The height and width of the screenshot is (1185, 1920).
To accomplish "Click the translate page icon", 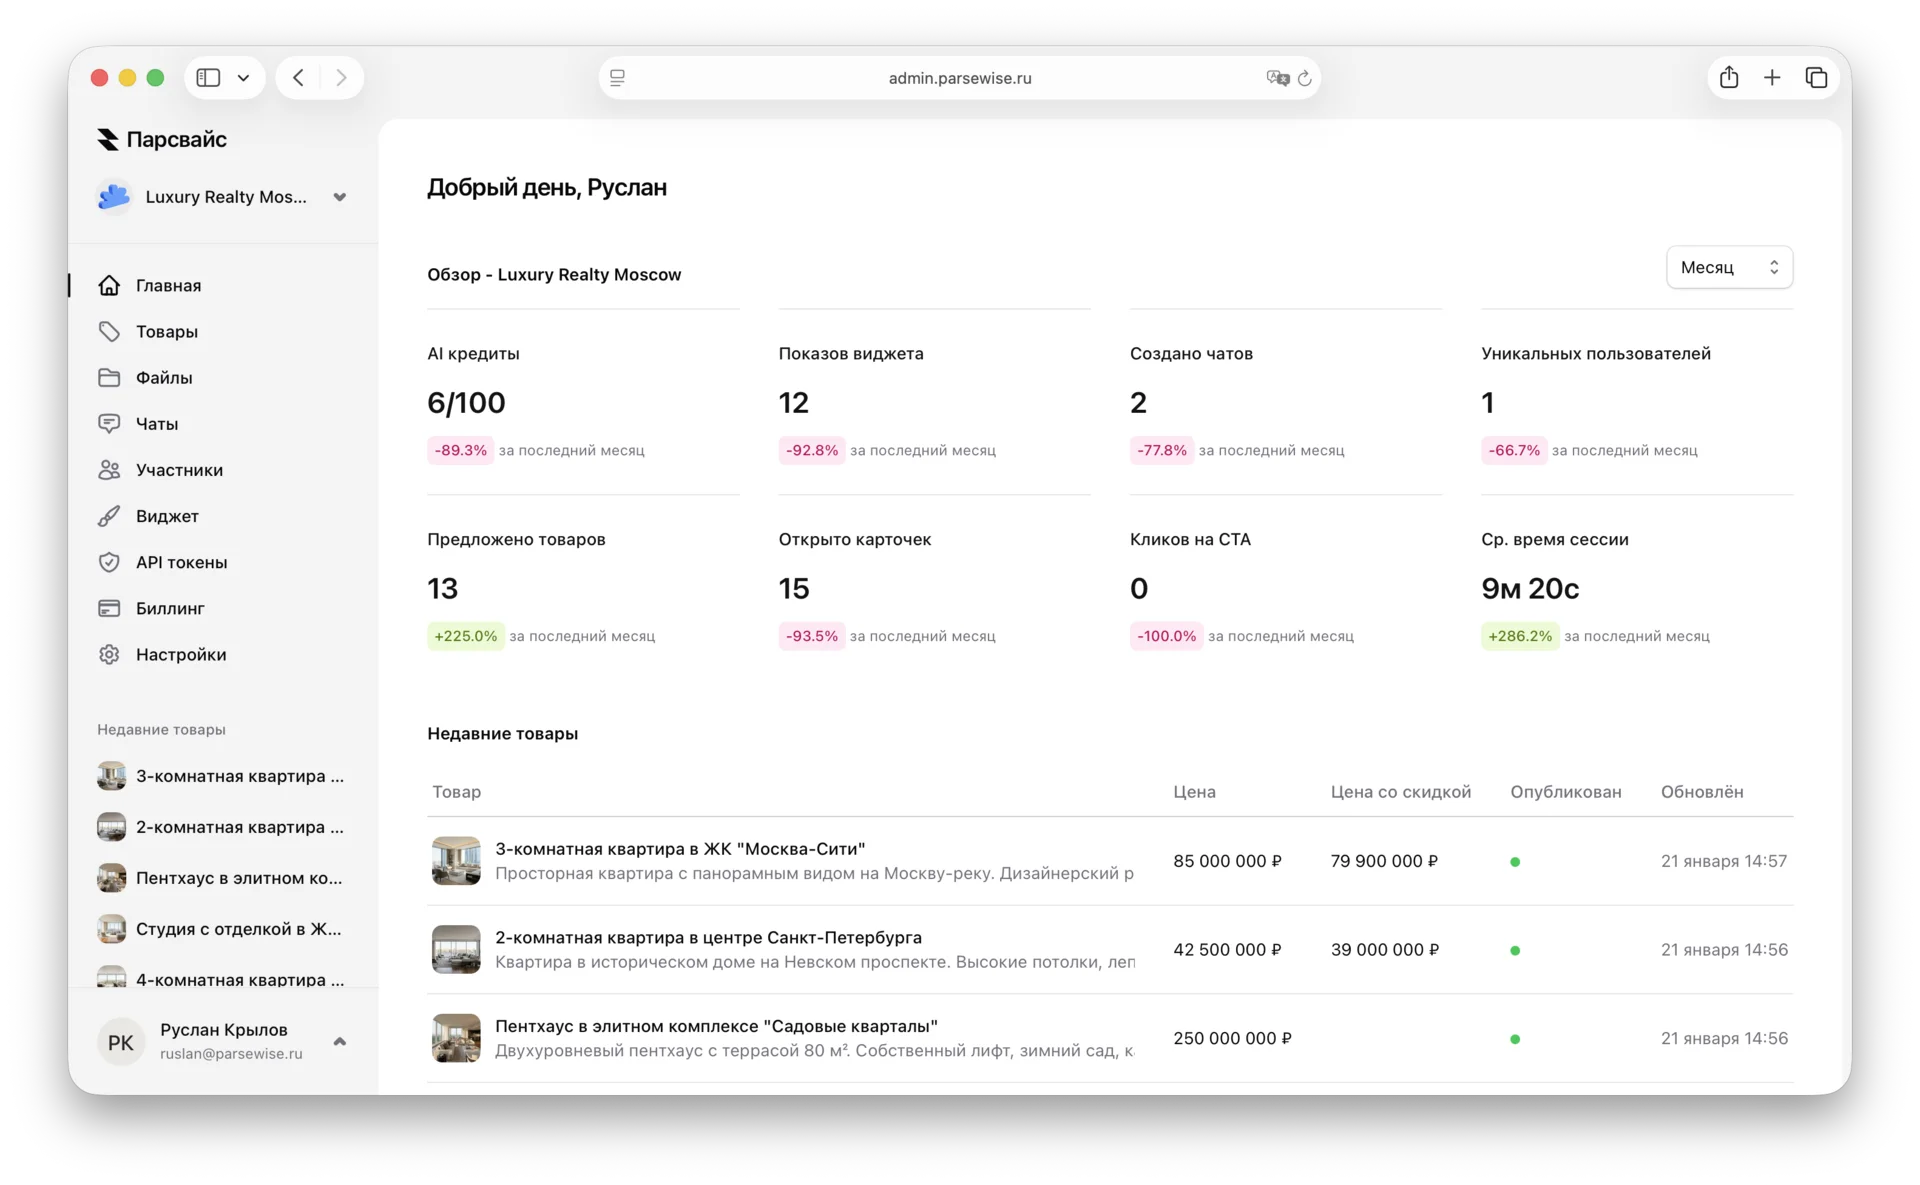I will pos(1277,78).
